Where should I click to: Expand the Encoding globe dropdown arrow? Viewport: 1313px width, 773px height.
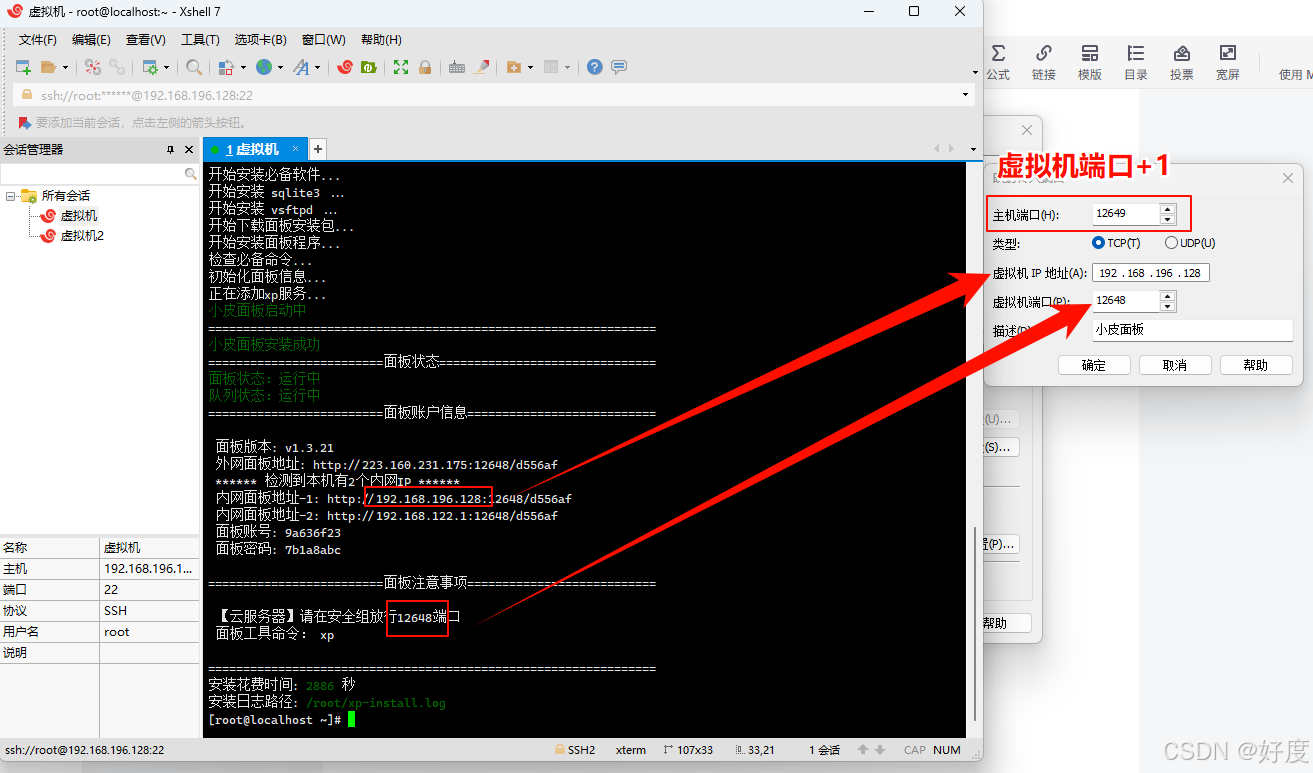pos(280,68)
